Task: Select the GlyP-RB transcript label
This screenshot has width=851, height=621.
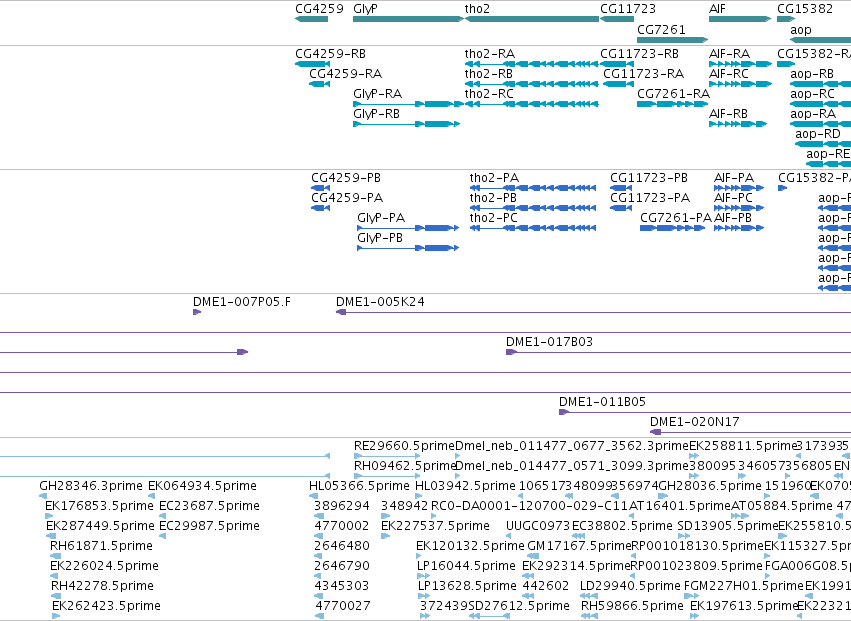Action: tap(377, 114)
